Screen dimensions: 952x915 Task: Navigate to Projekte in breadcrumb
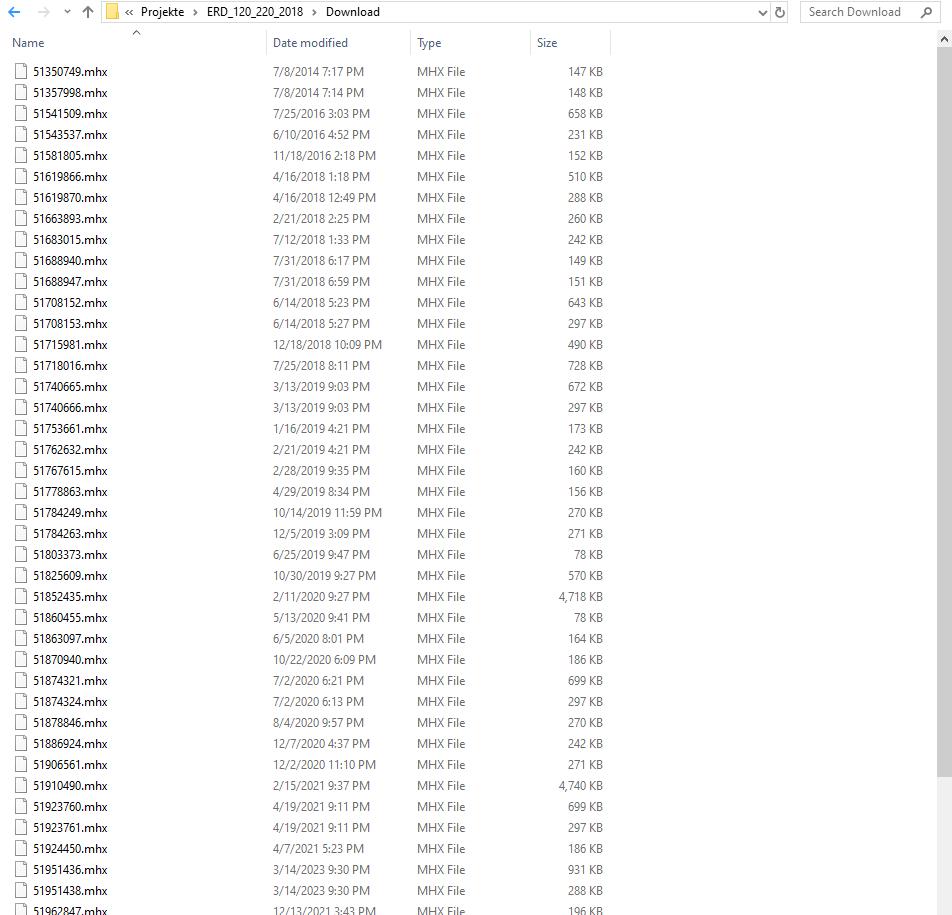(x=162, y=12)
